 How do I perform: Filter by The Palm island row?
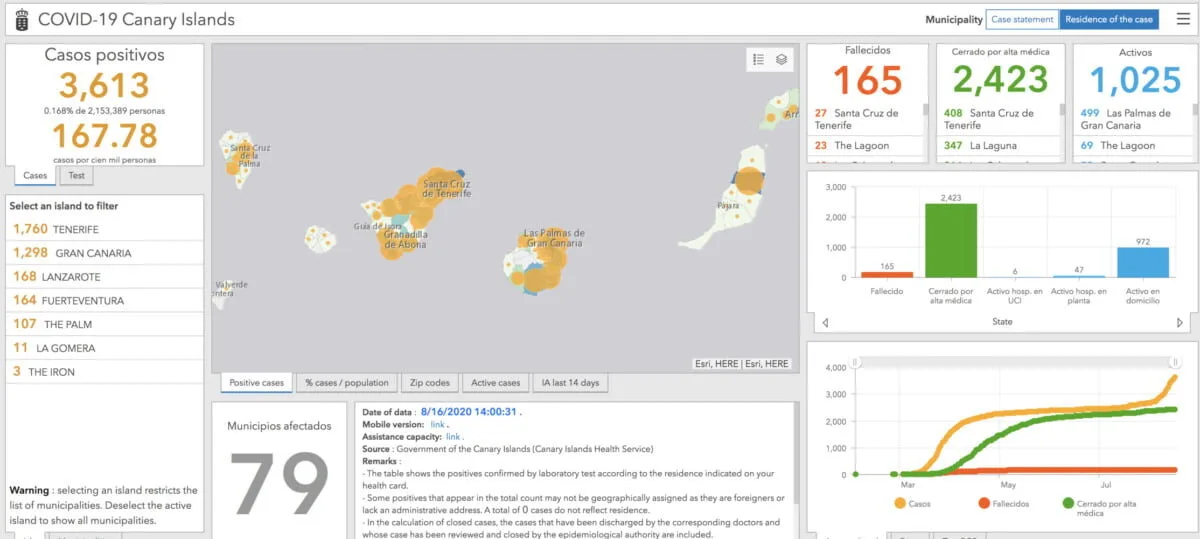click(x=105, y=324)
